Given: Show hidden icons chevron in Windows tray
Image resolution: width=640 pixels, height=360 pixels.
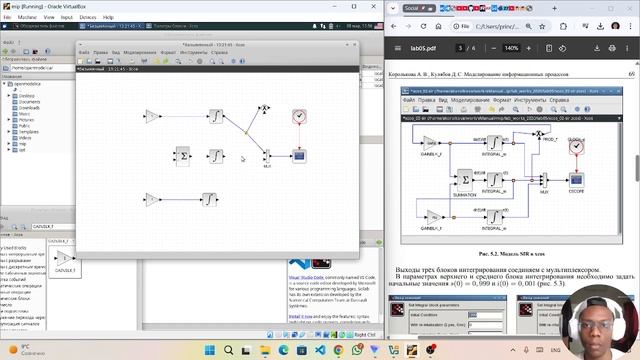Looking at the screenshot, I should click(x=513, y=350).
